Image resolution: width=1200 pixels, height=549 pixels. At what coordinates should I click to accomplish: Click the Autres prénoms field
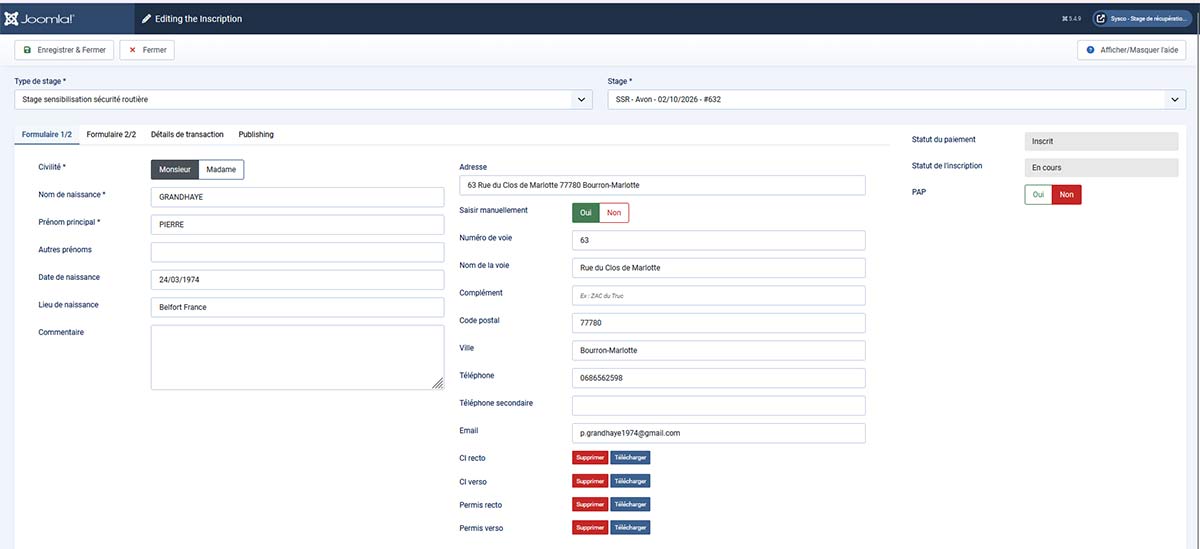[x=297, y=252]
